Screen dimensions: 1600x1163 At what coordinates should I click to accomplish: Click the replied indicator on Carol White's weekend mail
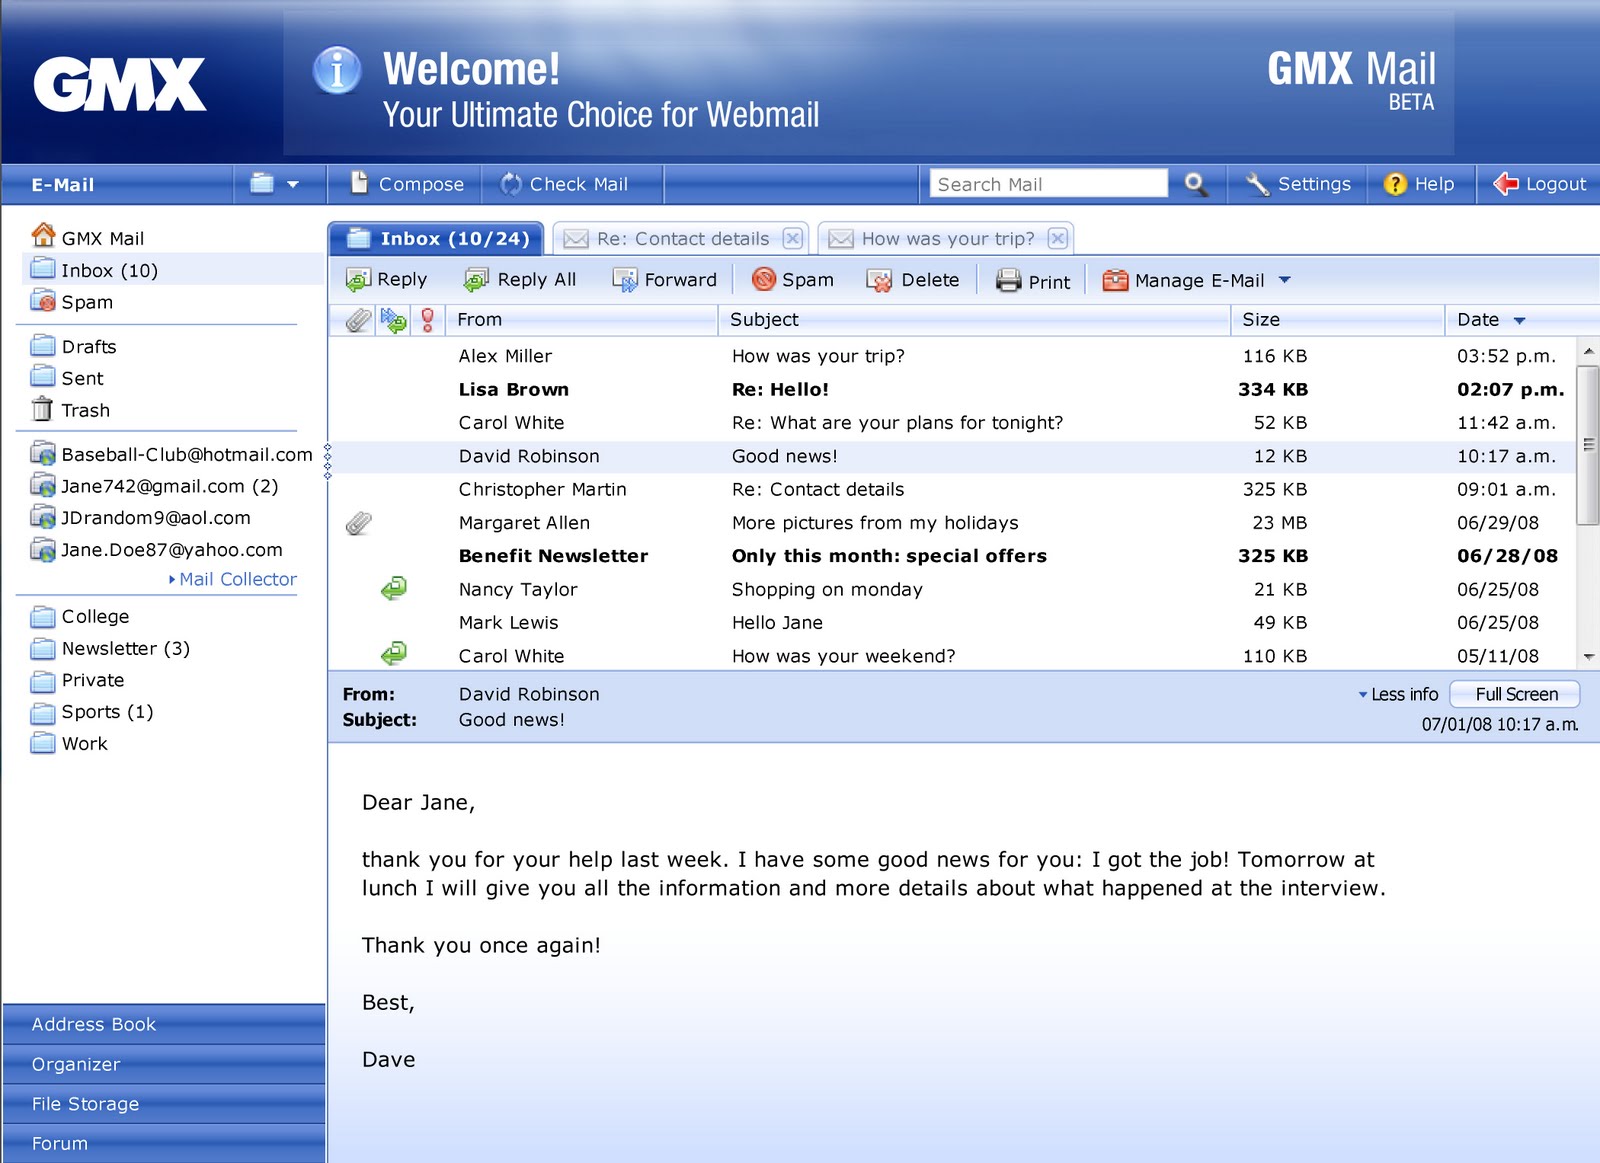click(x=392, y=655)
